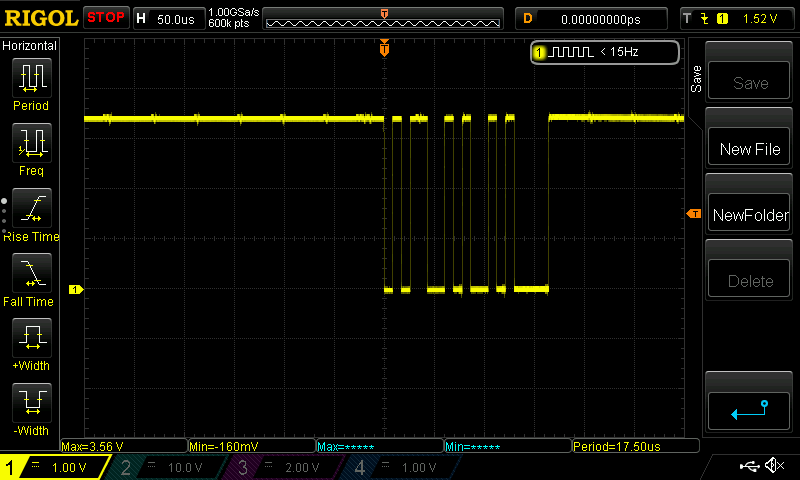Select channel 4 at 1.00 V
This screenshot has height=480, width=800.
pos(403,467)
